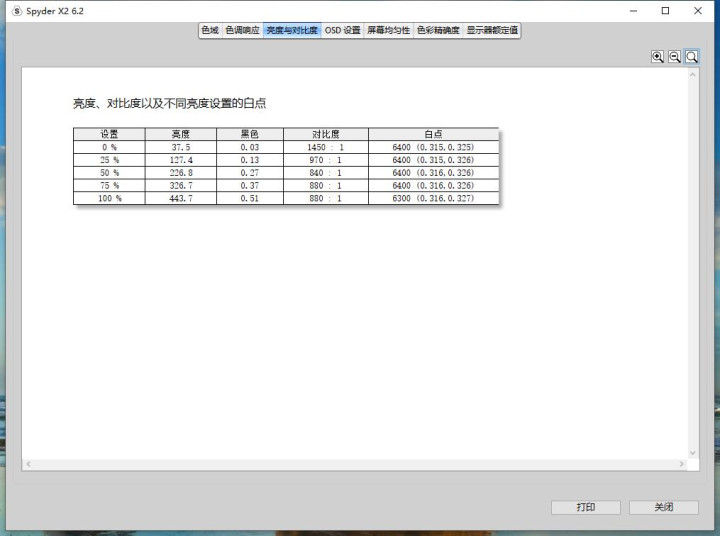Select the 亮度与对比度 tab
720x536 pixels.
(292, 30)
